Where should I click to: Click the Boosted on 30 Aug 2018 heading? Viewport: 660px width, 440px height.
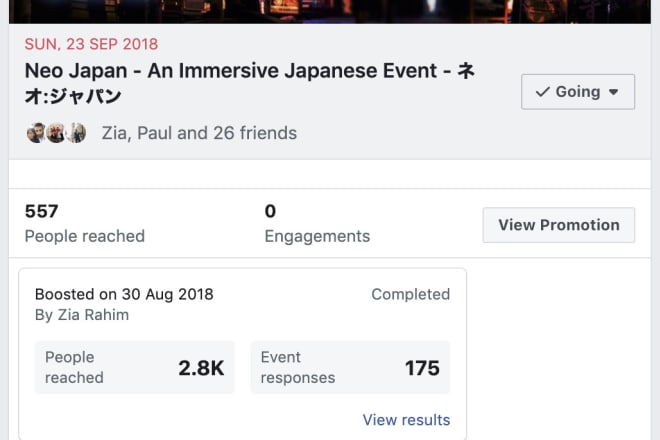coord(124,294)
